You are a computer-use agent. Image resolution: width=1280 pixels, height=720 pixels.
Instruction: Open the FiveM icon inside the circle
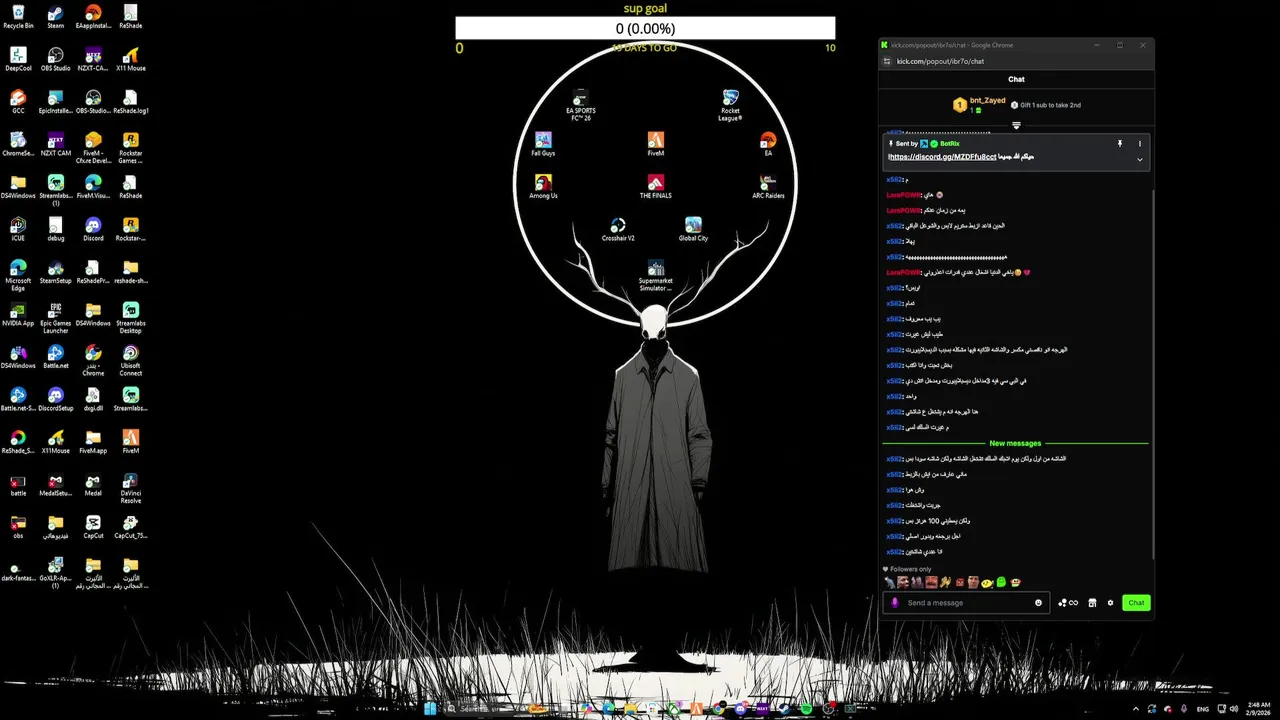(x=655, y=144)
